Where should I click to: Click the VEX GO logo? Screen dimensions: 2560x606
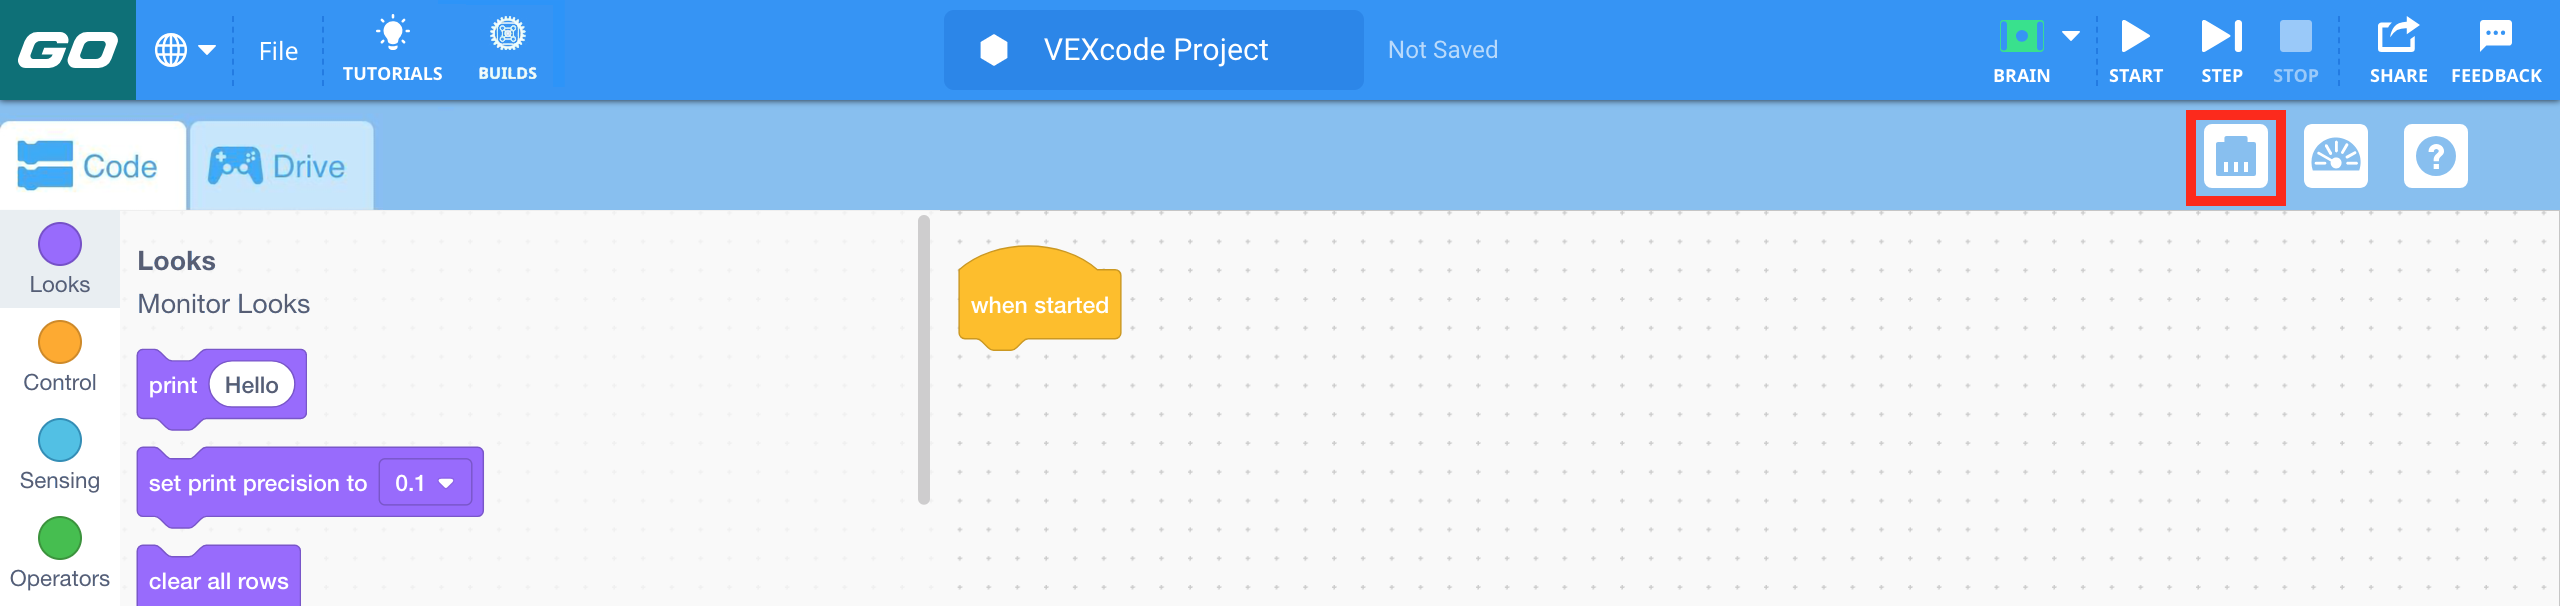coord(66,48)
